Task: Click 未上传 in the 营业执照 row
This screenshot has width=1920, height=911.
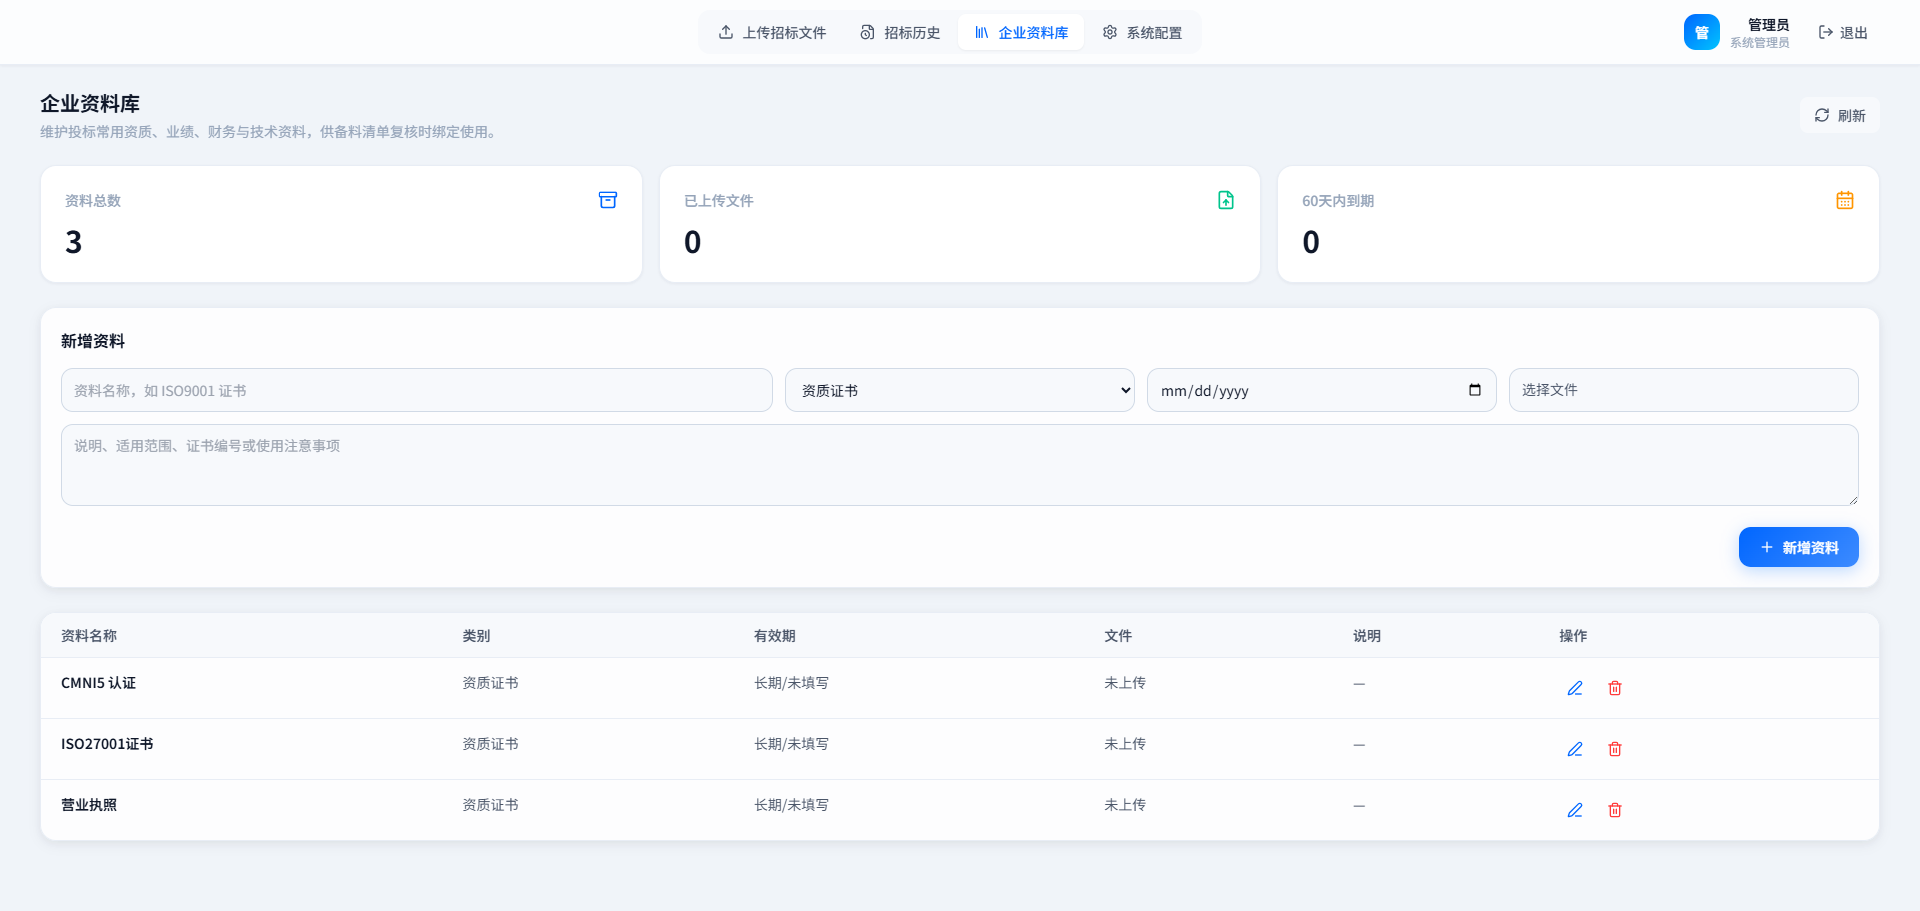Action: pos(1125,805)
